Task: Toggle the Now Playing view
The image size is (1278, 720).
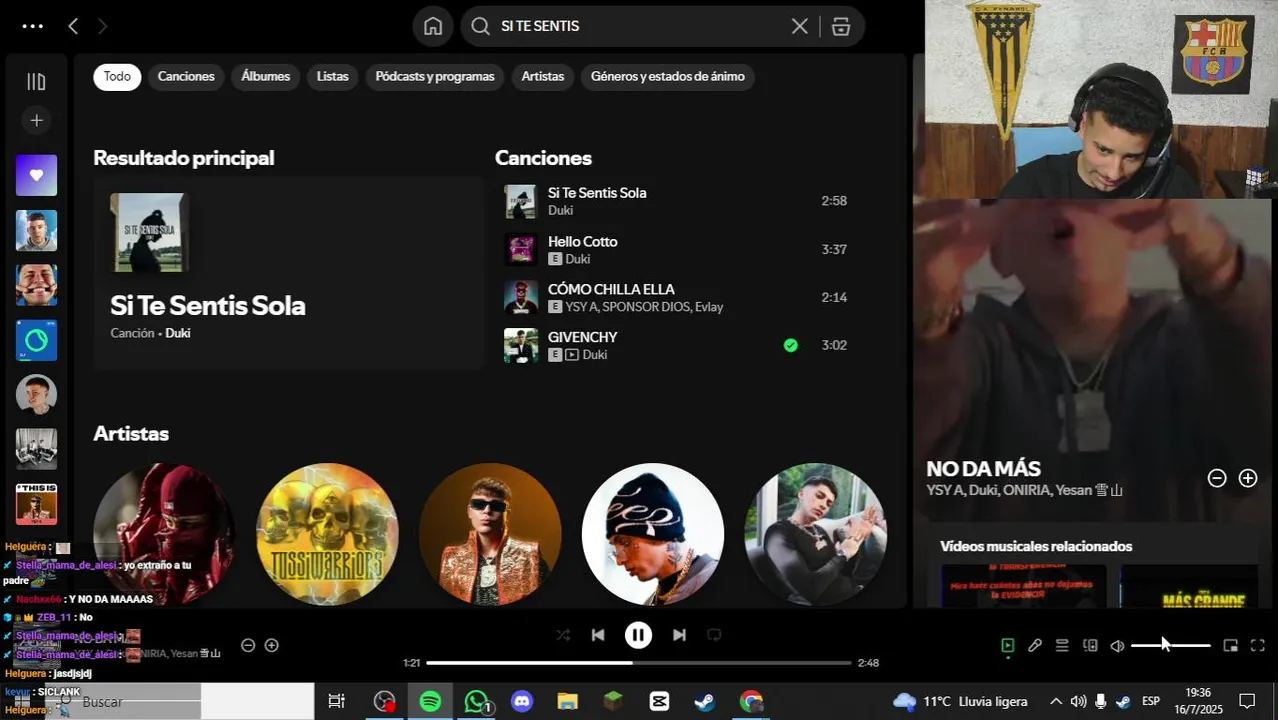Action: [x=1008, y=646]
